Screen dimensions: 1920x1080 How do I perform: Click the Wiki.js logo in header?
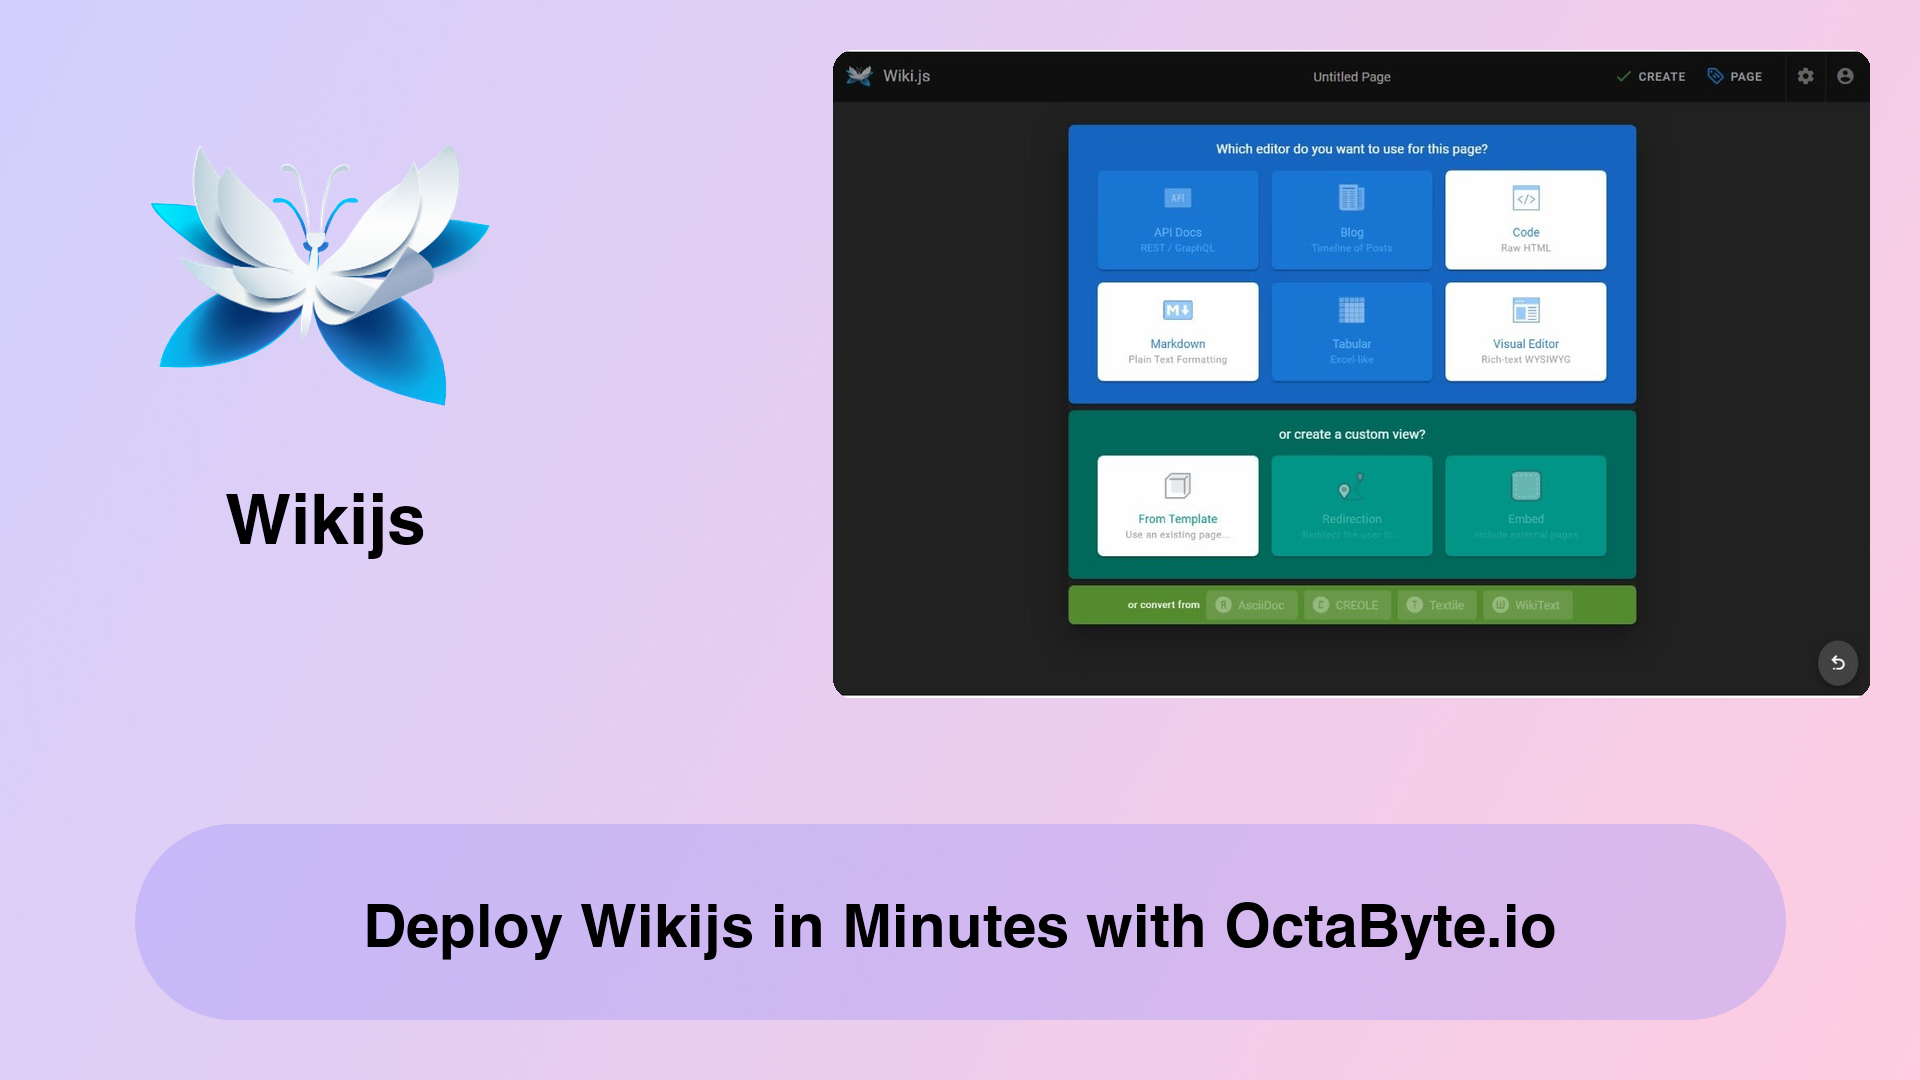point(858,75)
